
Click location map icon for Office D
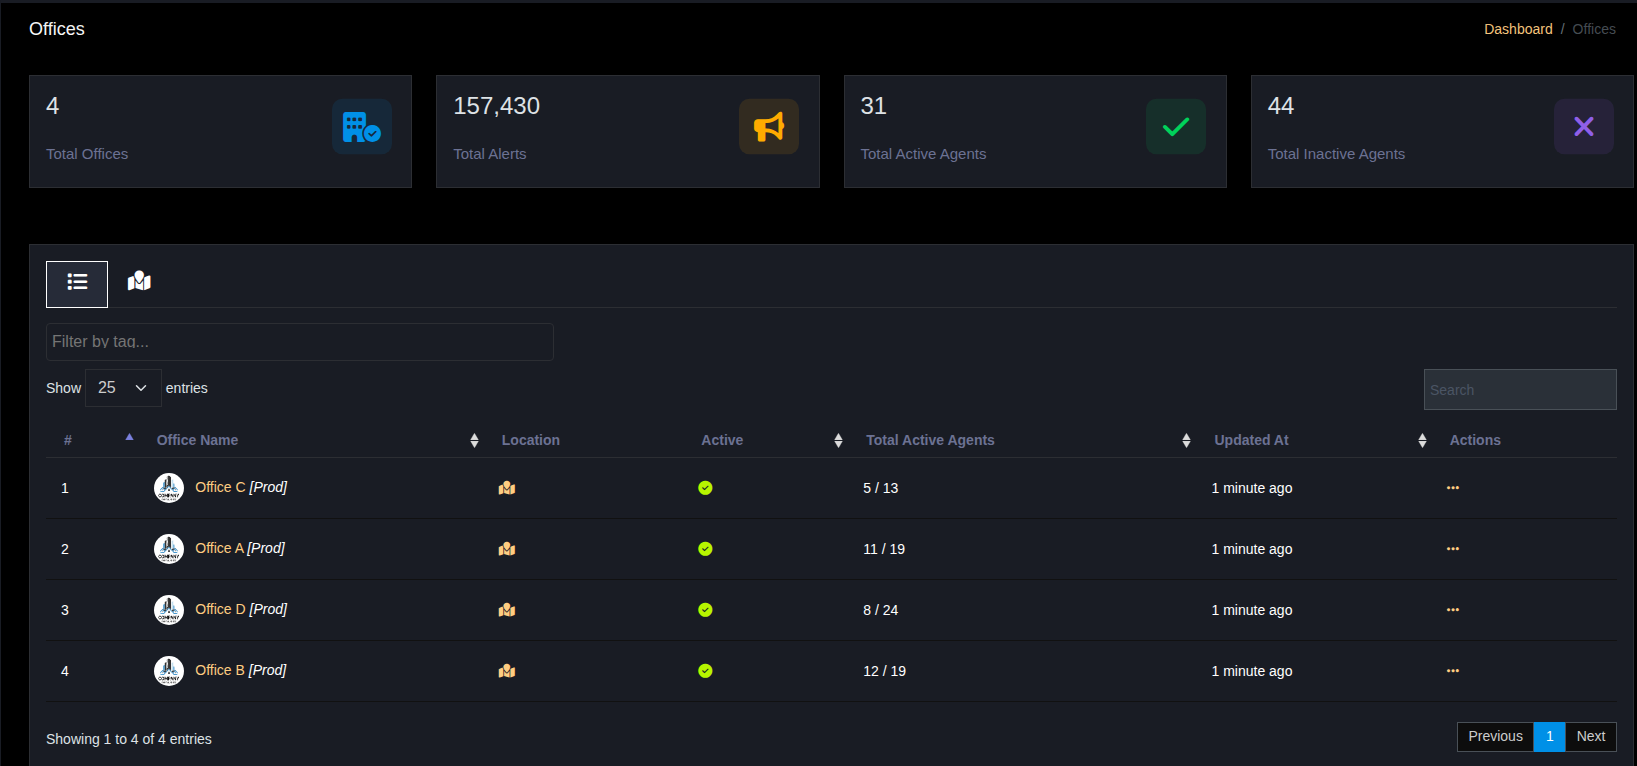tap(507, 610)
